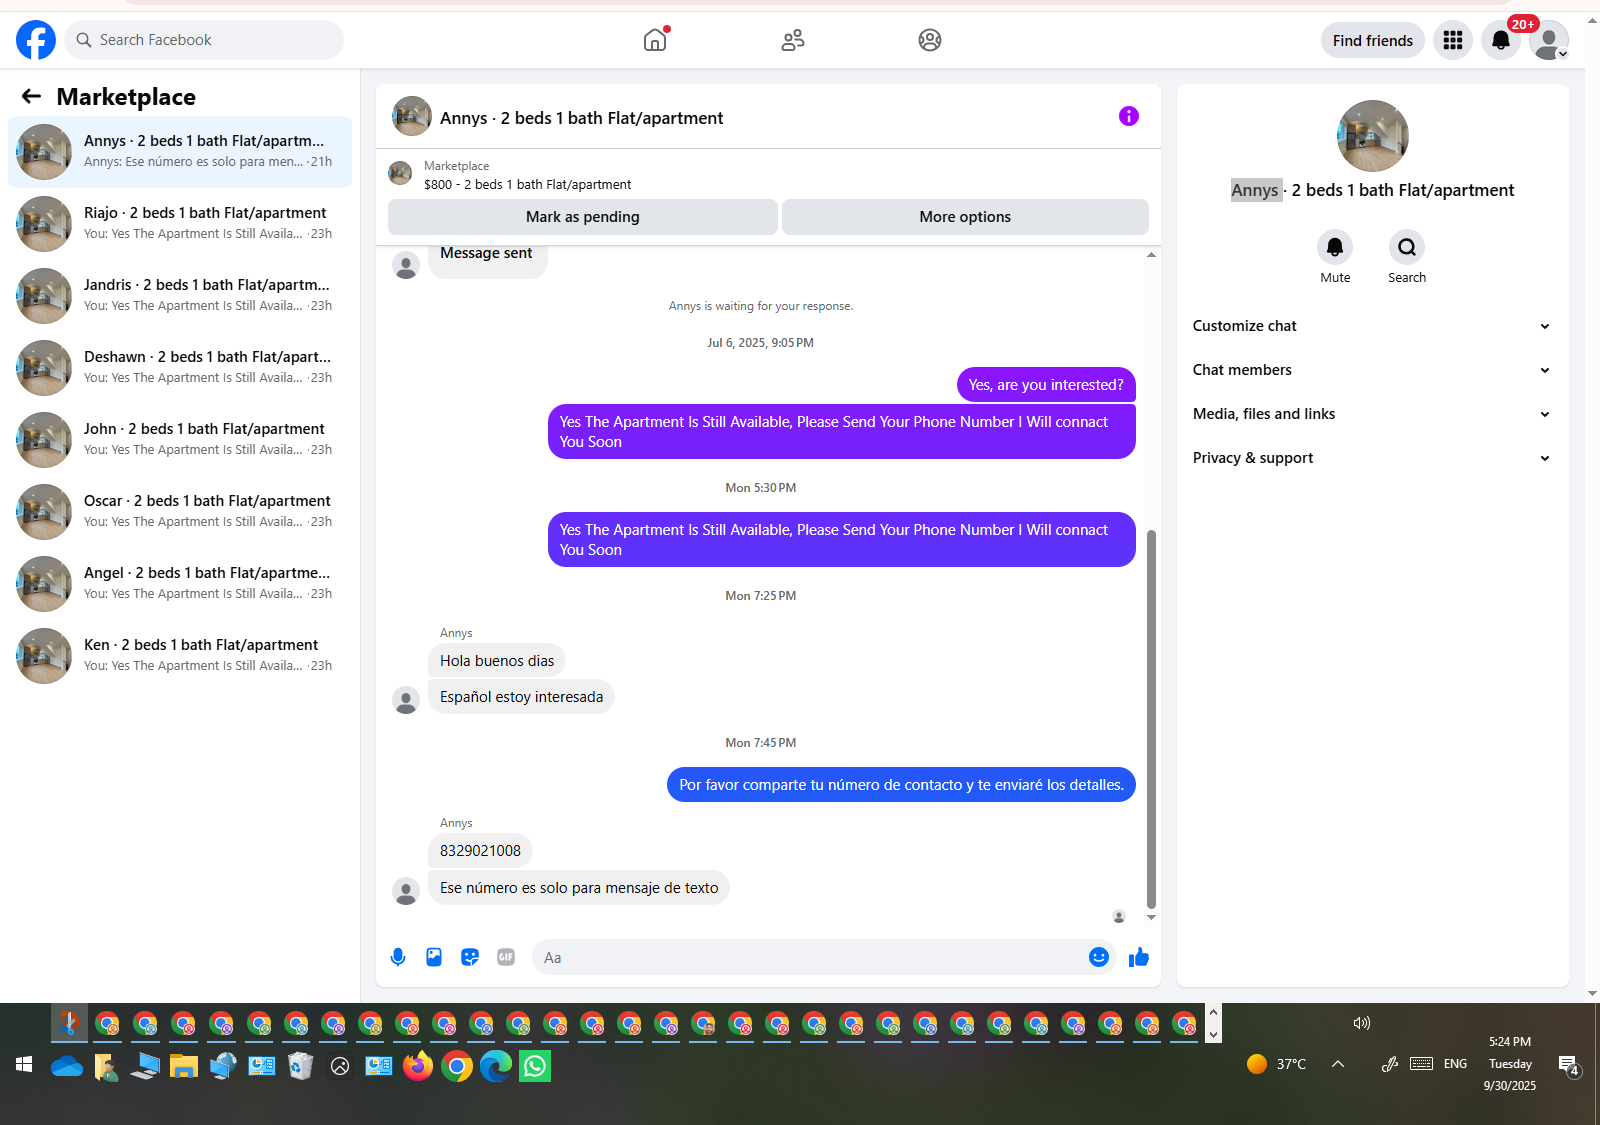Click the chat scrollbar up arrow
The width and height of the screenshot is (1600, 1125).
click(1151, 255)
